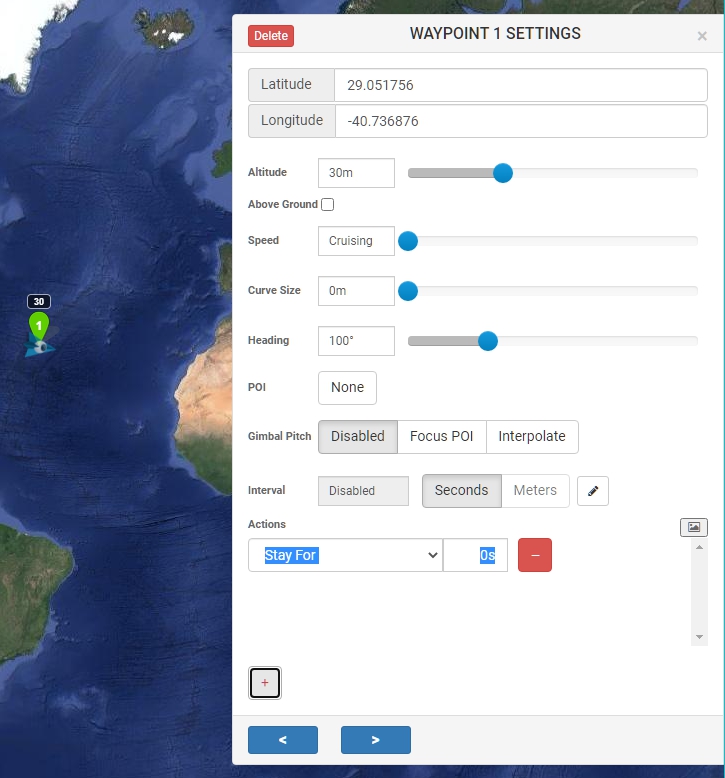Select Meters interval mode
This screenshot has width=725, height=778.
click(x=535, y=491)
